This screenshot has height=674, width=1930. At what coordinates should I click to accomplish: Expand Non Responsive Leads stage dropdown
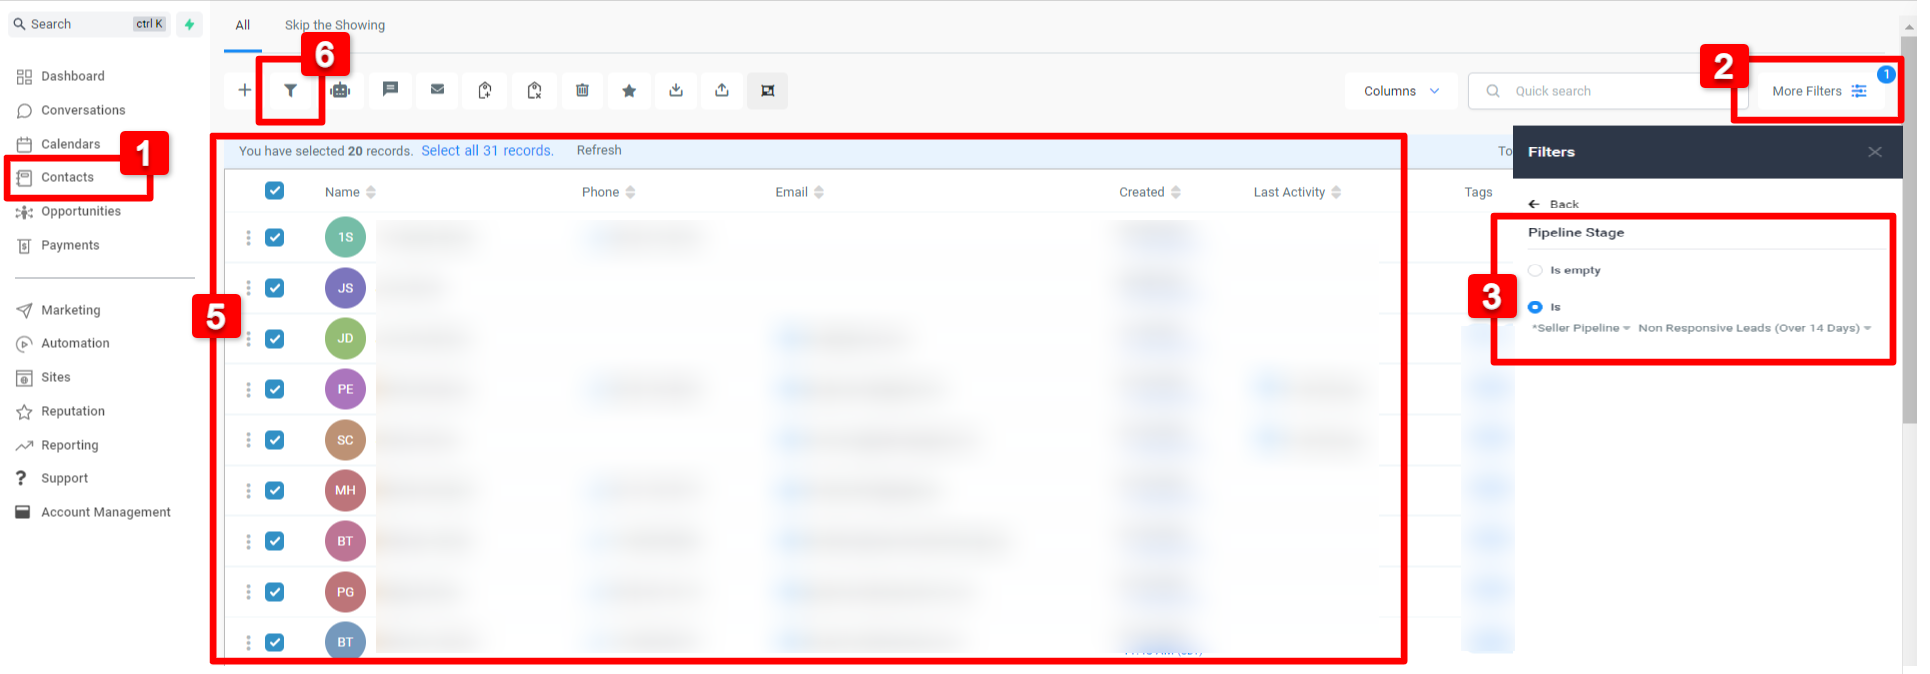pos(1754,328)
